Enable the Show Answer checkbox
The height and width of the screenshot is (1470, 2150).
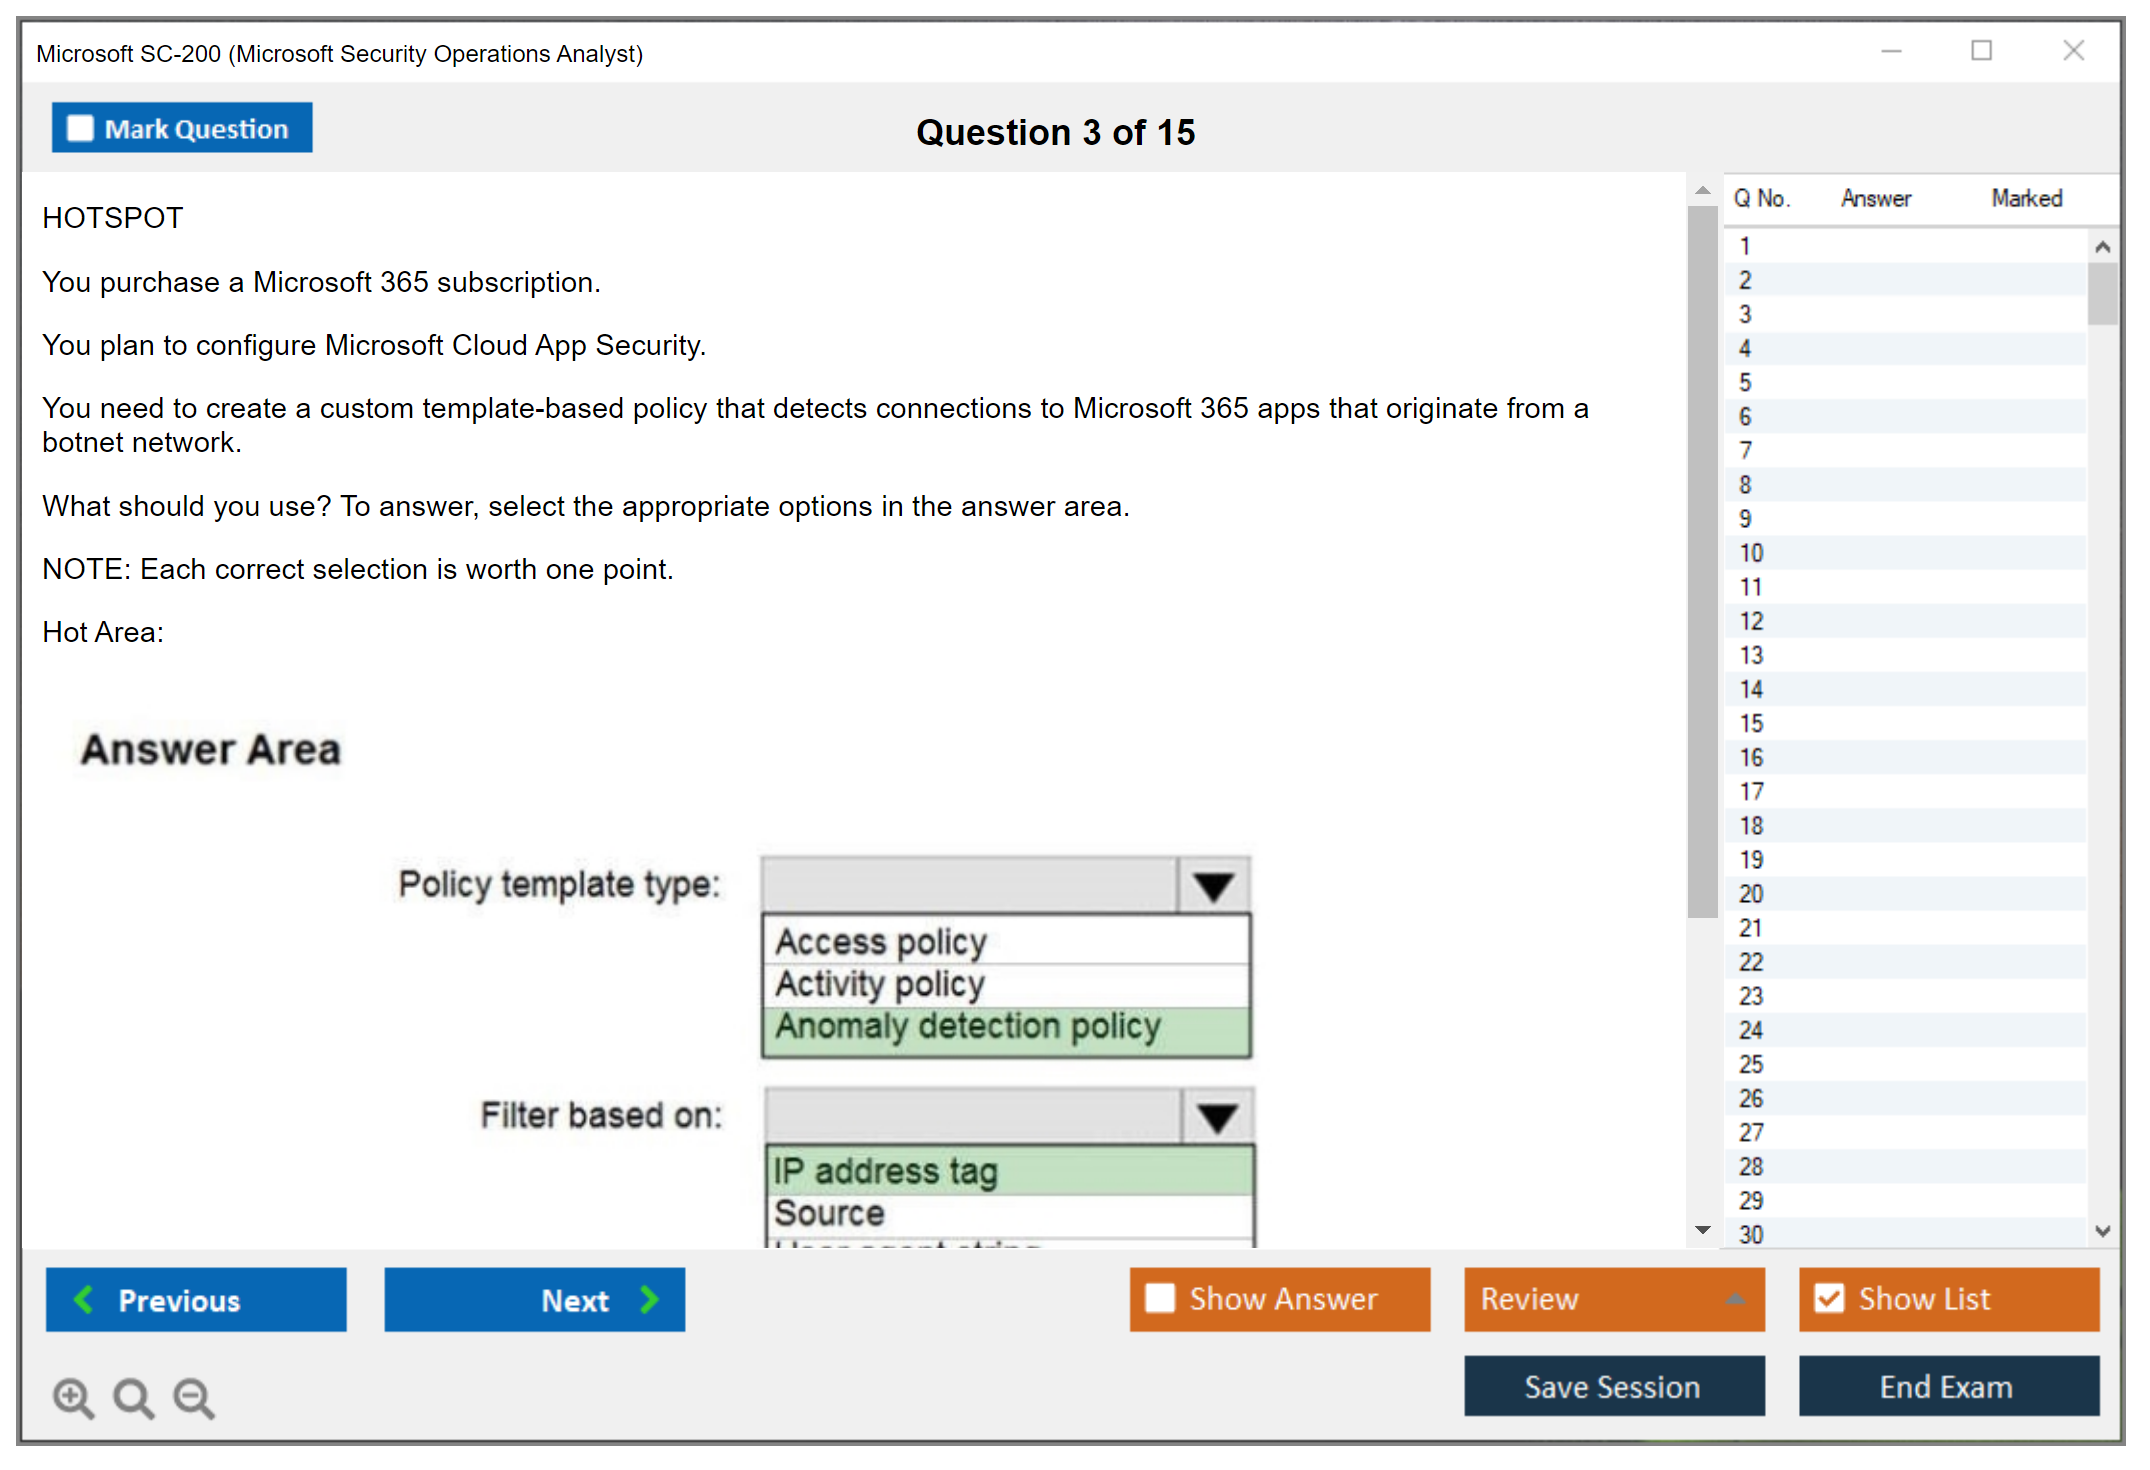click(1160, 1298)
